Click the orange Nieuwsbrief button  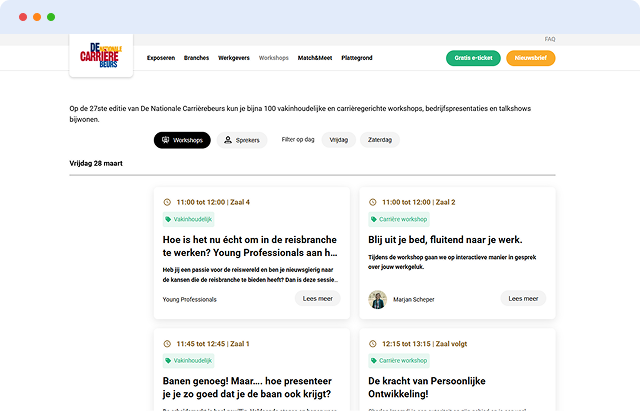[x=530, y=58]
